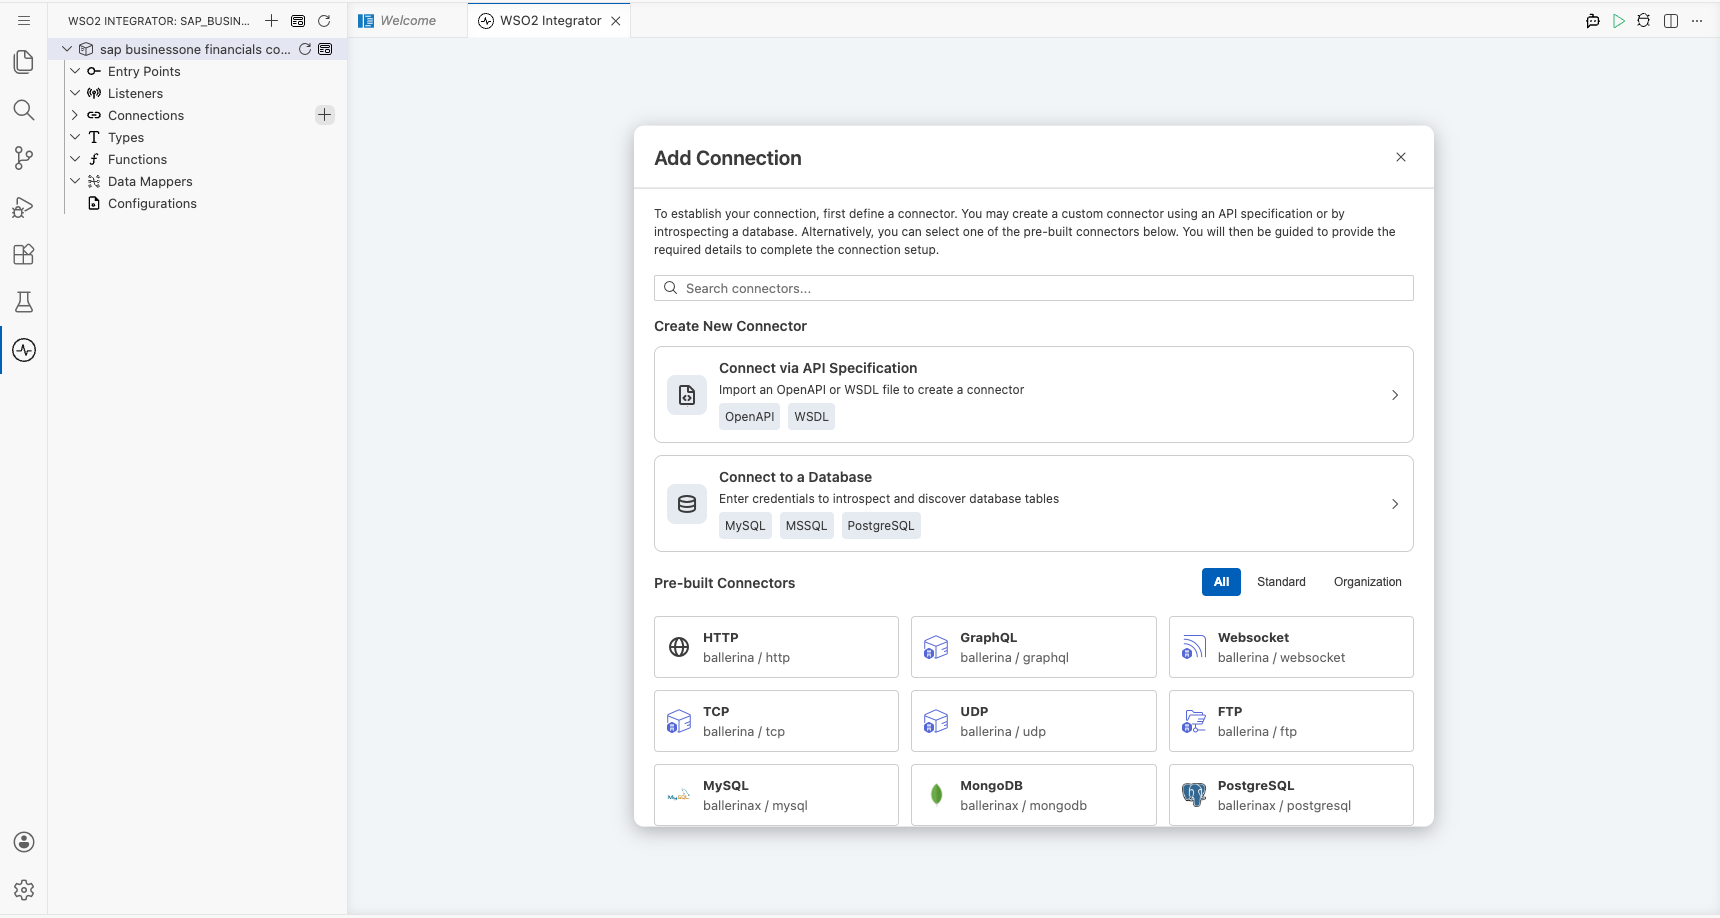Focus the Search connectors field

click(1034, 288)
